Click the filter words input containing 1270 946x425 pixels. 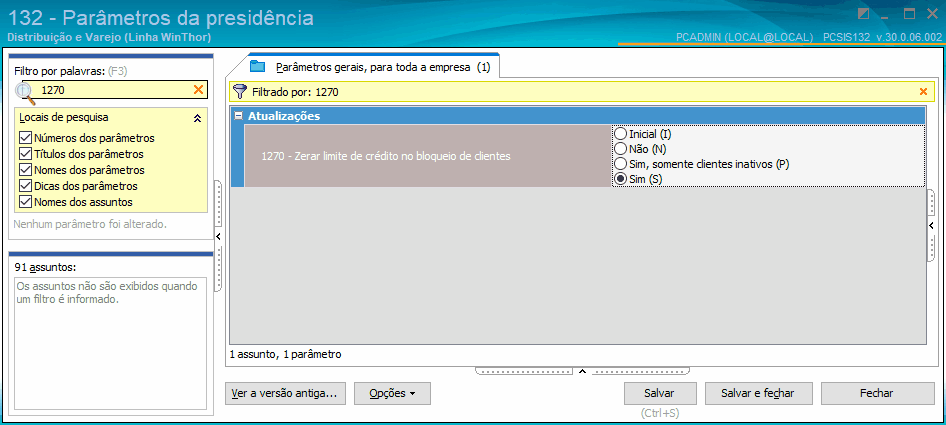click(115, 89)
